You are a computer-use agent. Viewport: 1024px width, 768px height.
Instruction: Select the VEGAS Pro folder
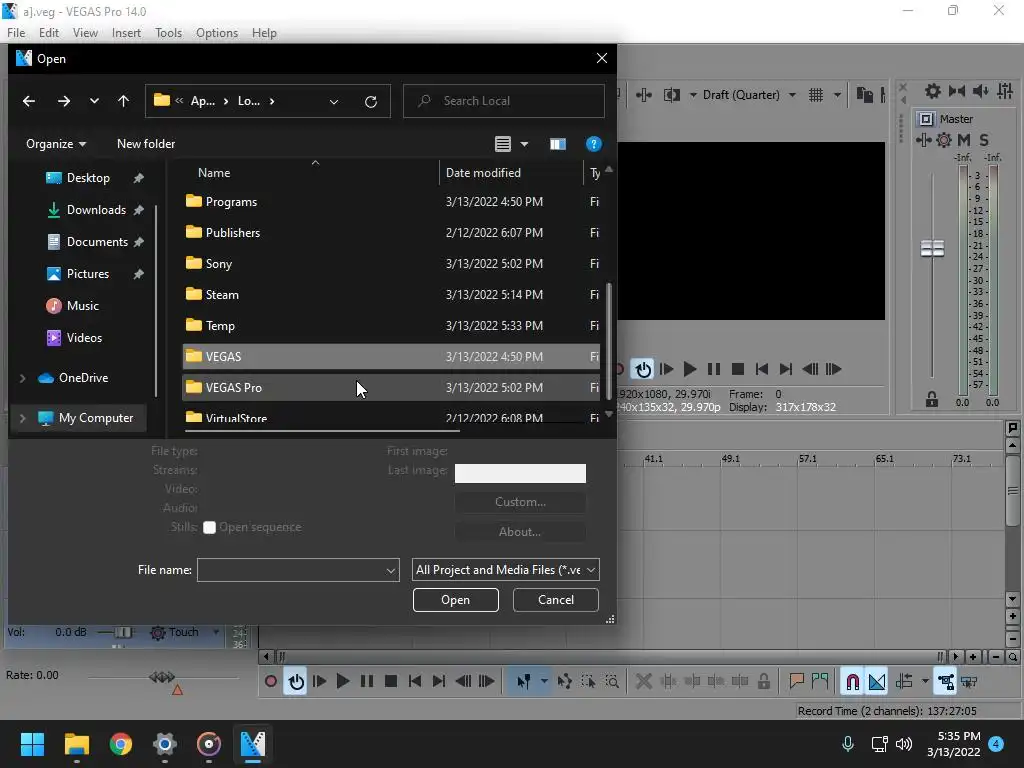pos(391,388)
